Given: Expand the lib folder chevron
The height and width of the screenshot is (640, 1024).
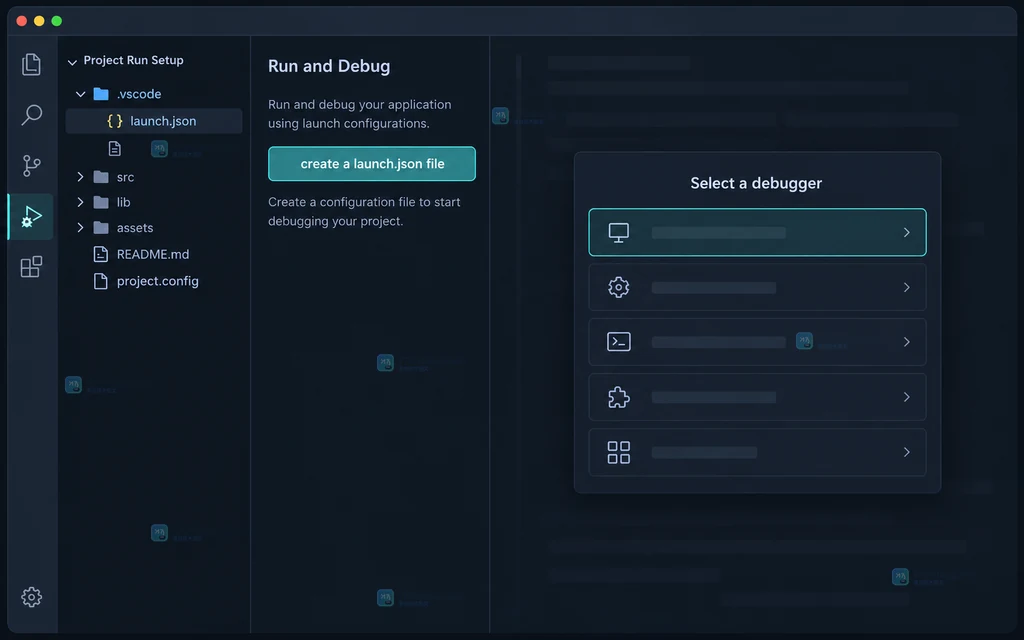Looking at the screenshot, I should [x=80, y=202].
